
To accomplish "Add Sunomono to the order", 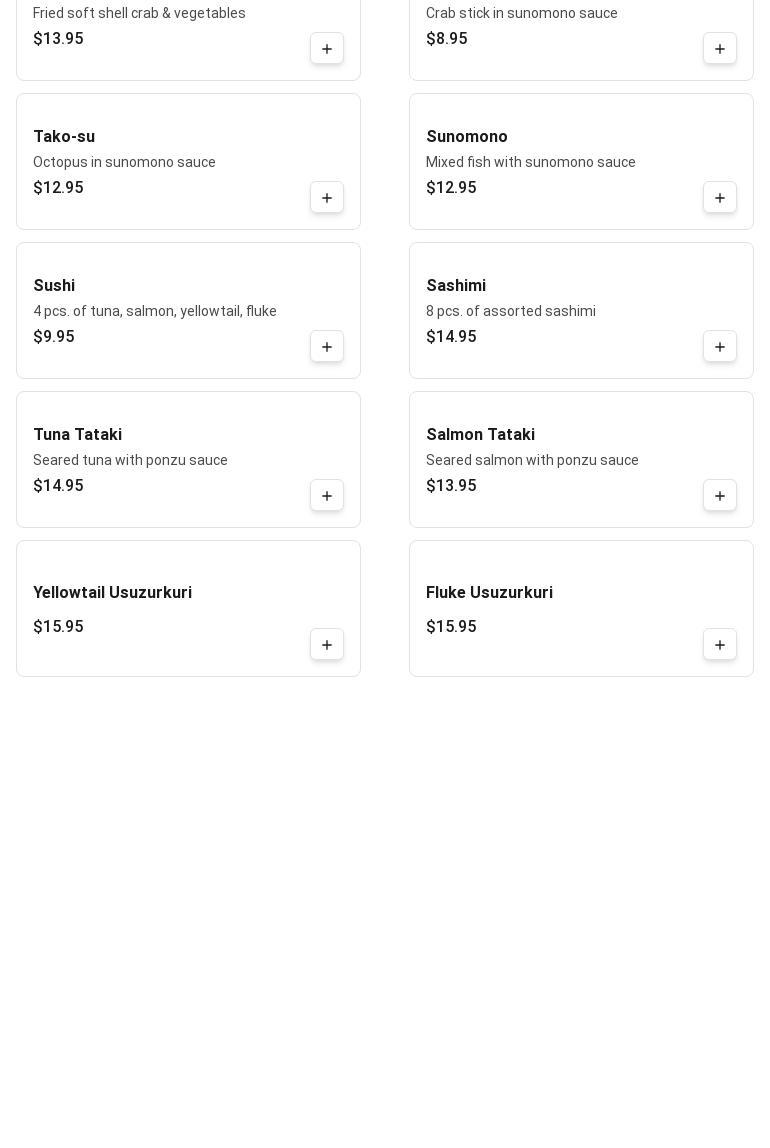I will point(720,198).
